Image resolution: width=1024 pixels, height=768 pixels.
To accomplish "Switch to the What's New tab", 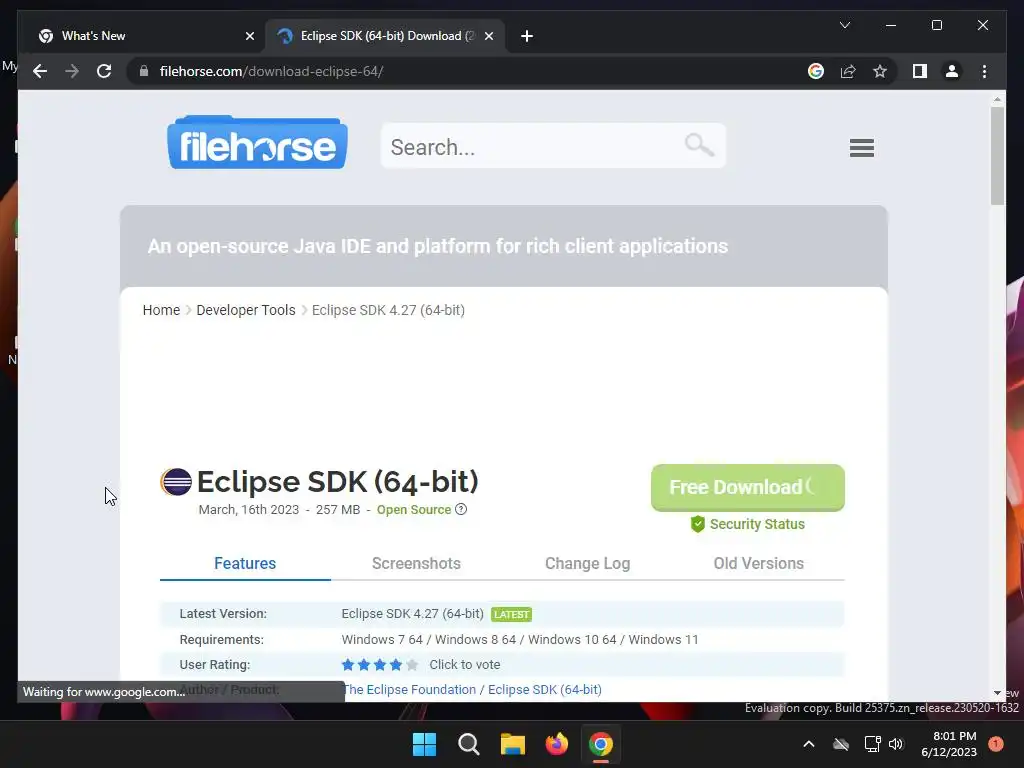I will point(144,36).
